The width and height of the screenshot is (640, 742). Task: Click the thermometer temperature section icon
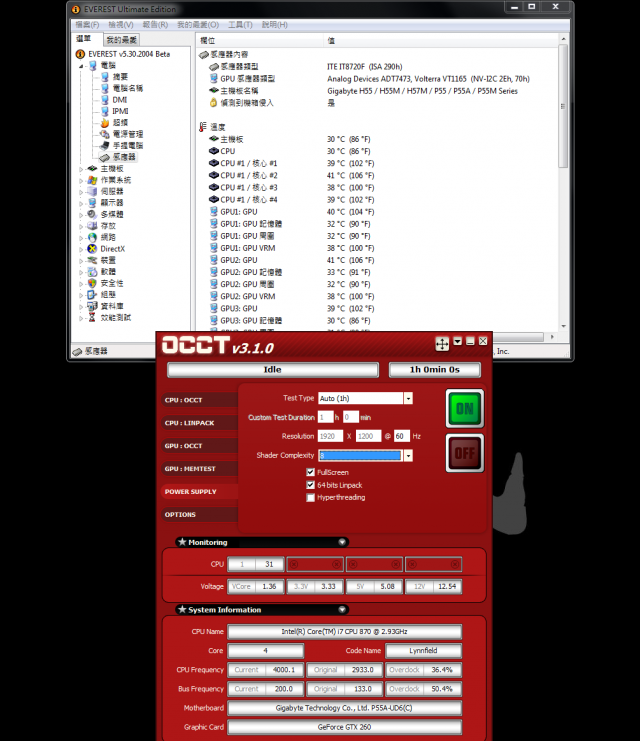[x=203, y=127]
